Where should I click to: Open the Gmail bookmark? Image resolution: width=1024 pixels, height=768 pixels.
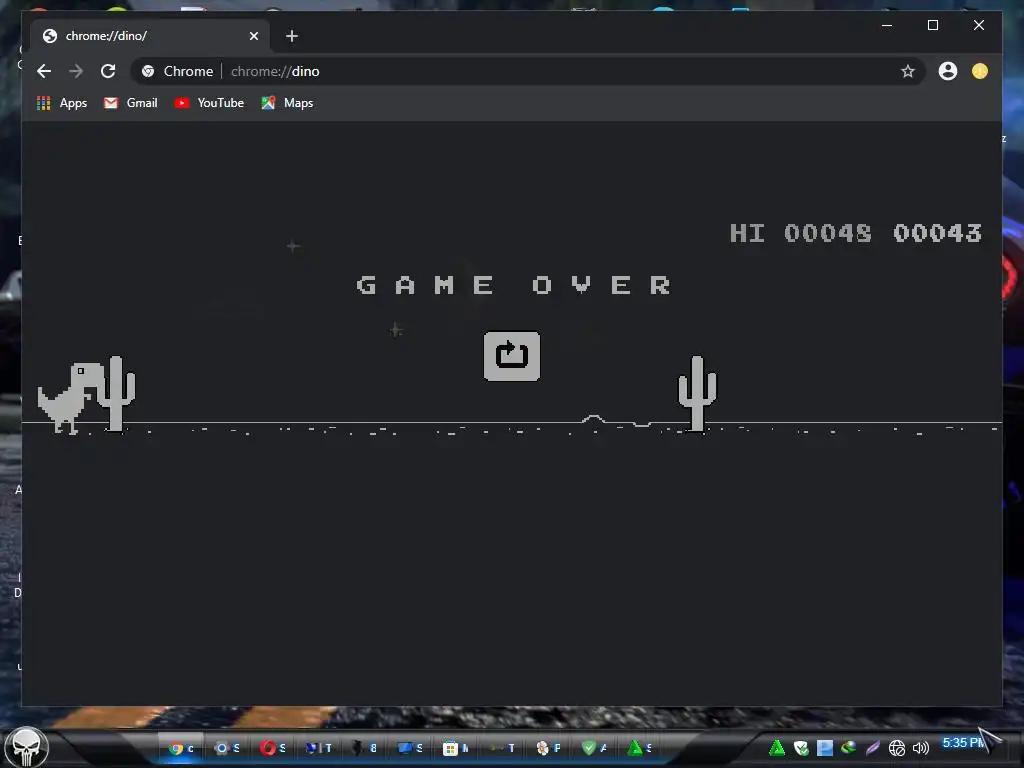[x=131, y=103]
